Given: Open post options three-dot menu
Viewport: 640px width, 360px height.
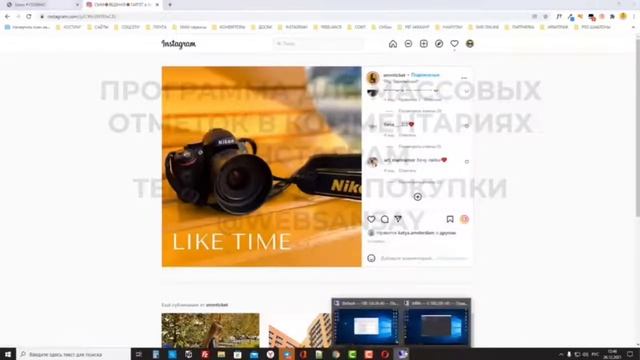Looking at the screenshot, I should pos(464,78).
